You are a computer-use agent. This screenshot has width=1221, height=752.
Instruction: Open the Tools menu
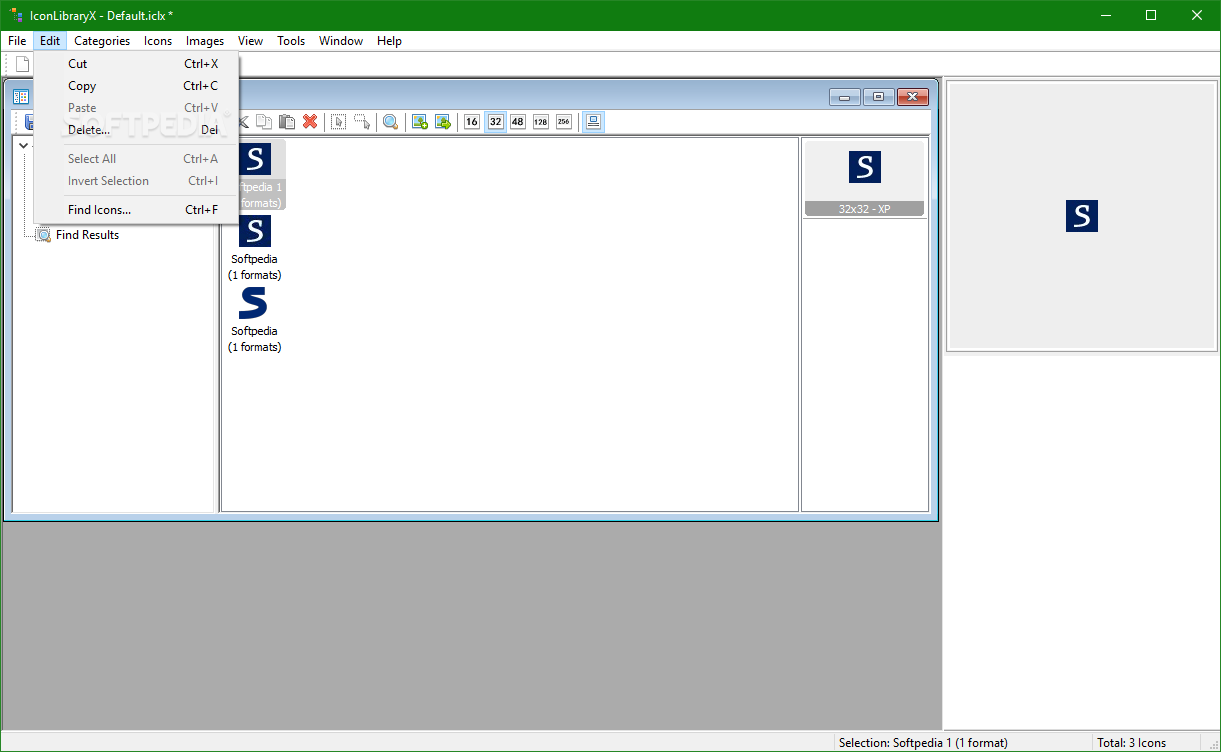(291, 41)
